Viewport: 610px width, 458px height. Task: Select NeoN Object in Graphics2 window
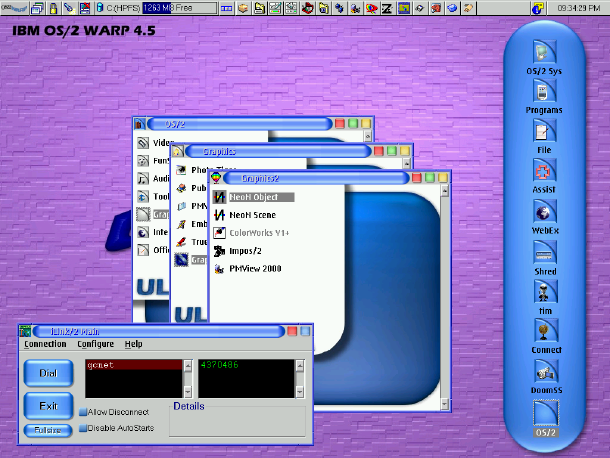tap(254, 197)
